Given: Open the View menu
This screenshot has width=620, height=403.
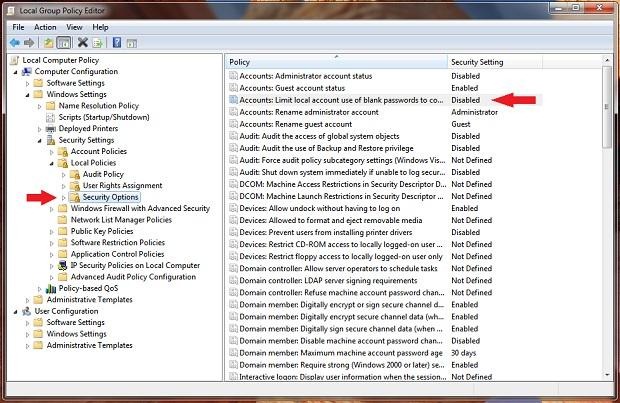Looking at the screenshot, I should (74, 27).
